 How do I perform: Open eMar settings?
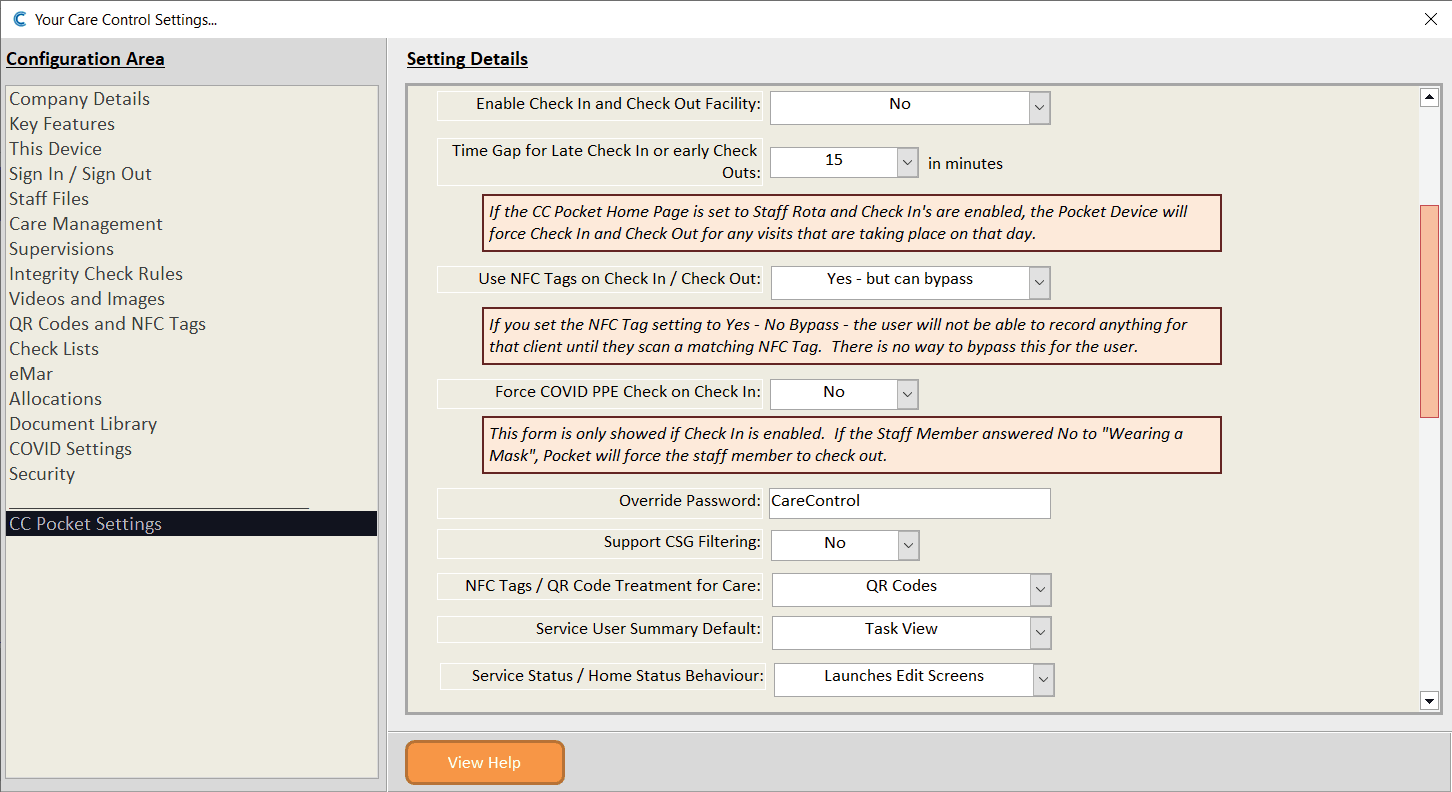click(31, 374)
